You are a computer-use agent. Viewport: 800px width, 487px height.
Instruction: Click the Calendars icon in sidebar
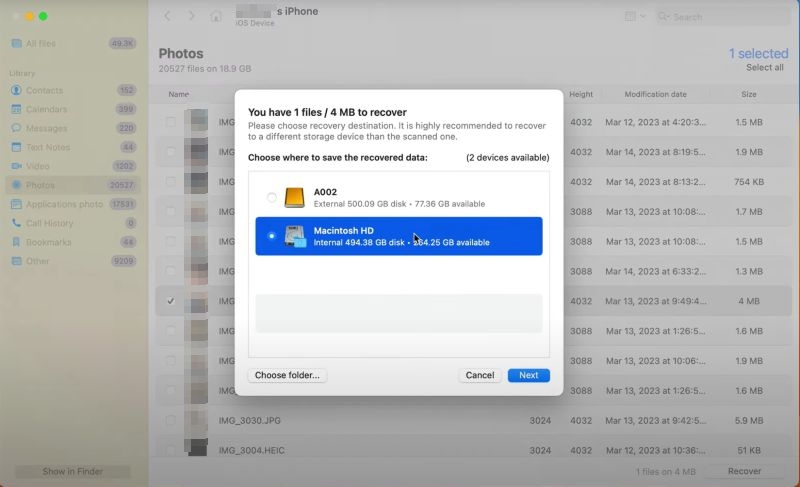click(16, 109)
